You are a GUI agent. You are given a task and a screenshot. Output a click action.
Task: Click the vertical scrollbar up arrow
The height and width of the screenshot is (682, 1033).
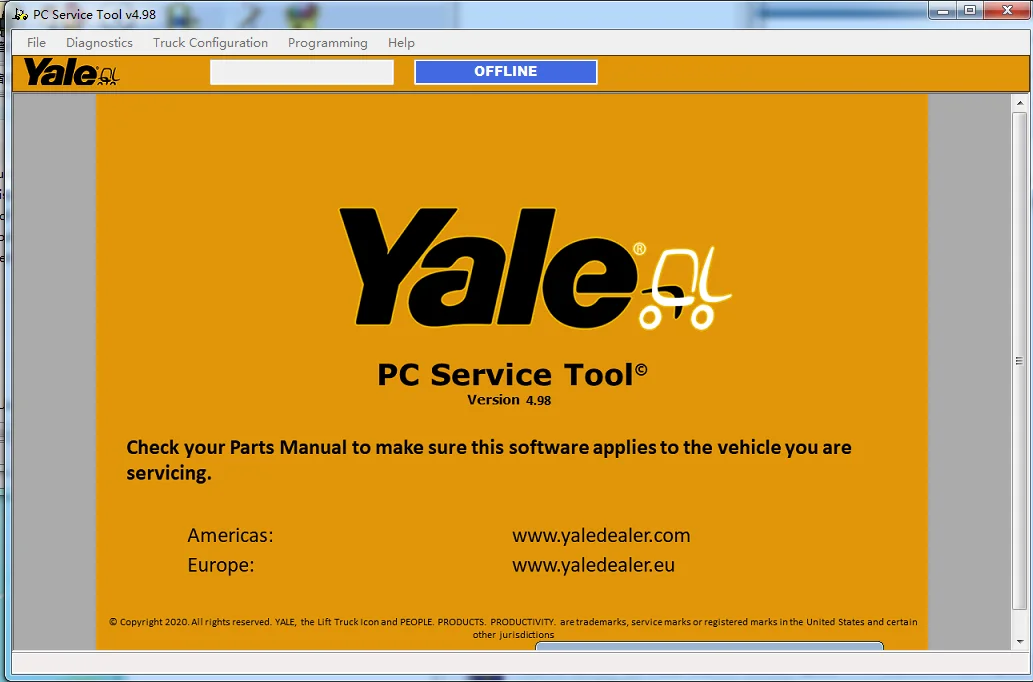(1020, 103)
